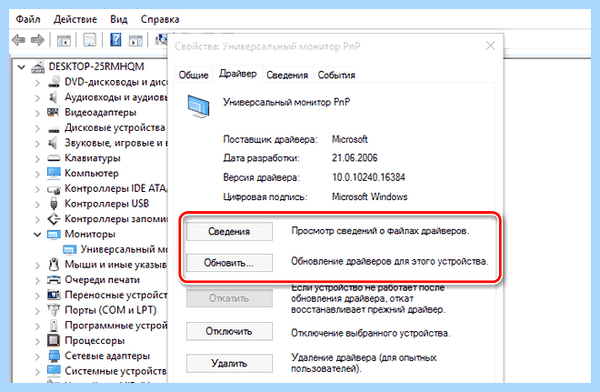Click the grayed-out Откатить button
The image size is (600, 392).
pyautogui.click(x=229, y=298)
